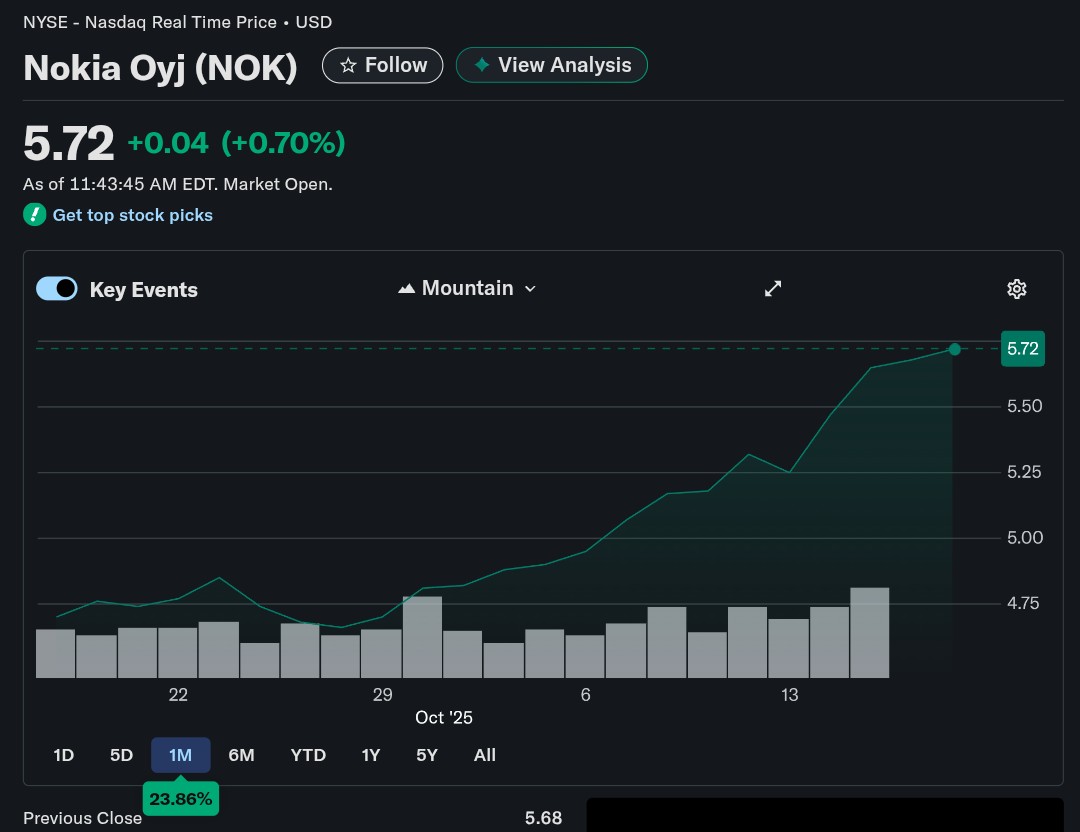Click the 5.25 axis label
The width and height of the screenshot is (1080, 832).
click(x=1024, y=472)
